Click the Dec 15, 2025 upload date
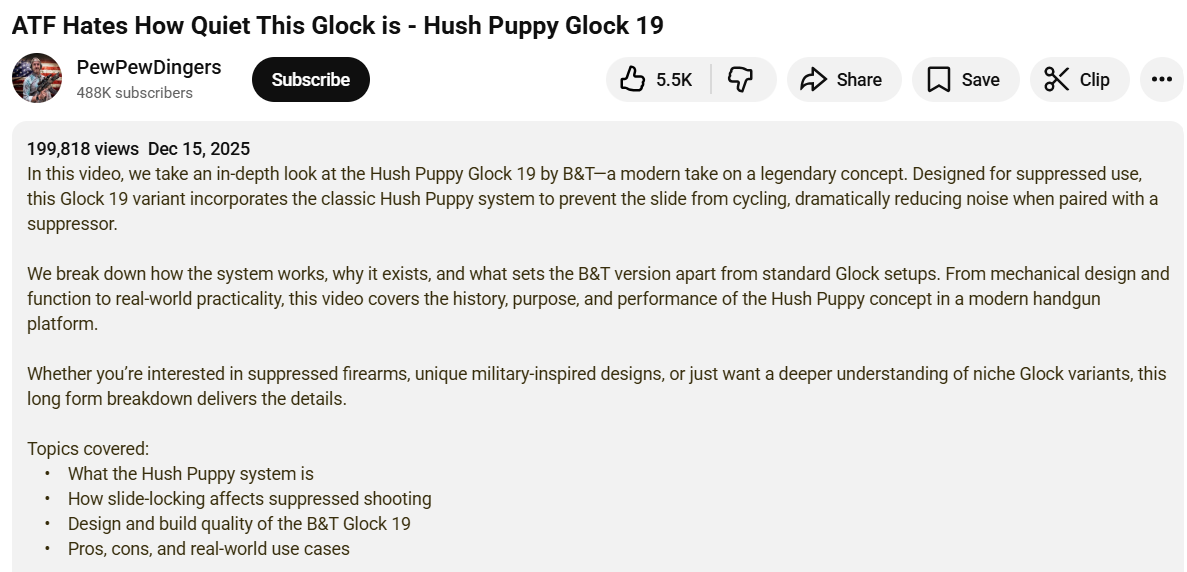Screen dimensions: 1187x572 (199, 149)
